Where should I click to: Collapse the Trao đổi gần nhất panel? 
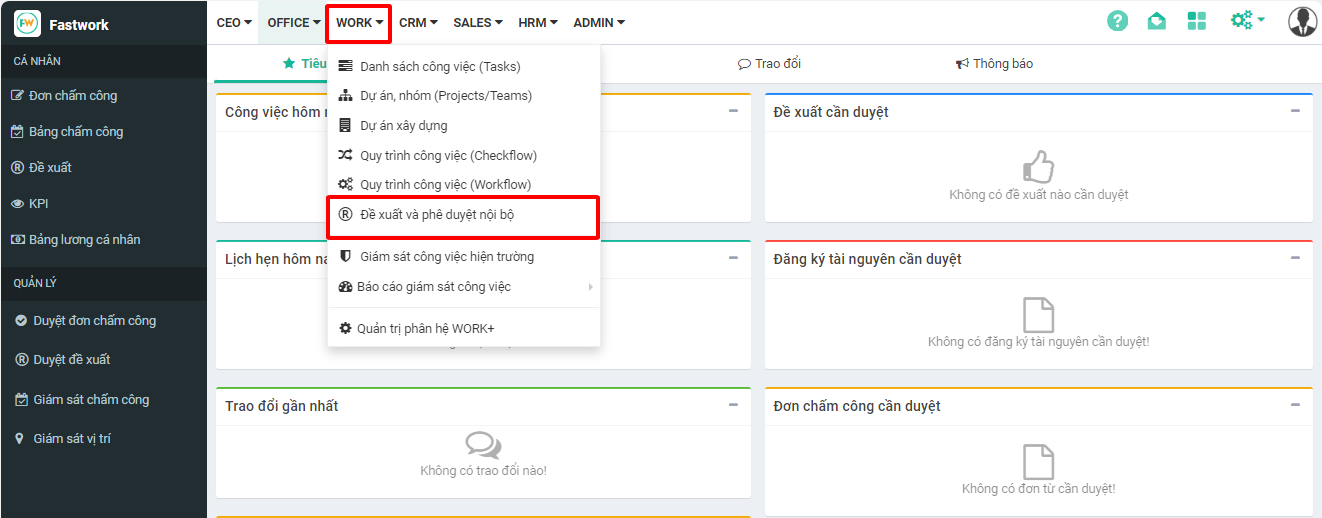(x=733, y=405)
